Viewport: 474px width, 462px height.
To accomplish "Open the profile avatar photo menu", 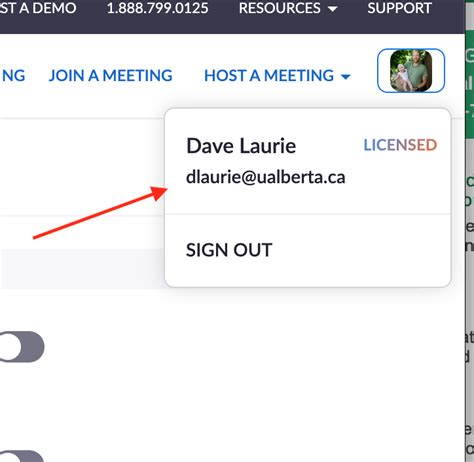I will (411, 71).
